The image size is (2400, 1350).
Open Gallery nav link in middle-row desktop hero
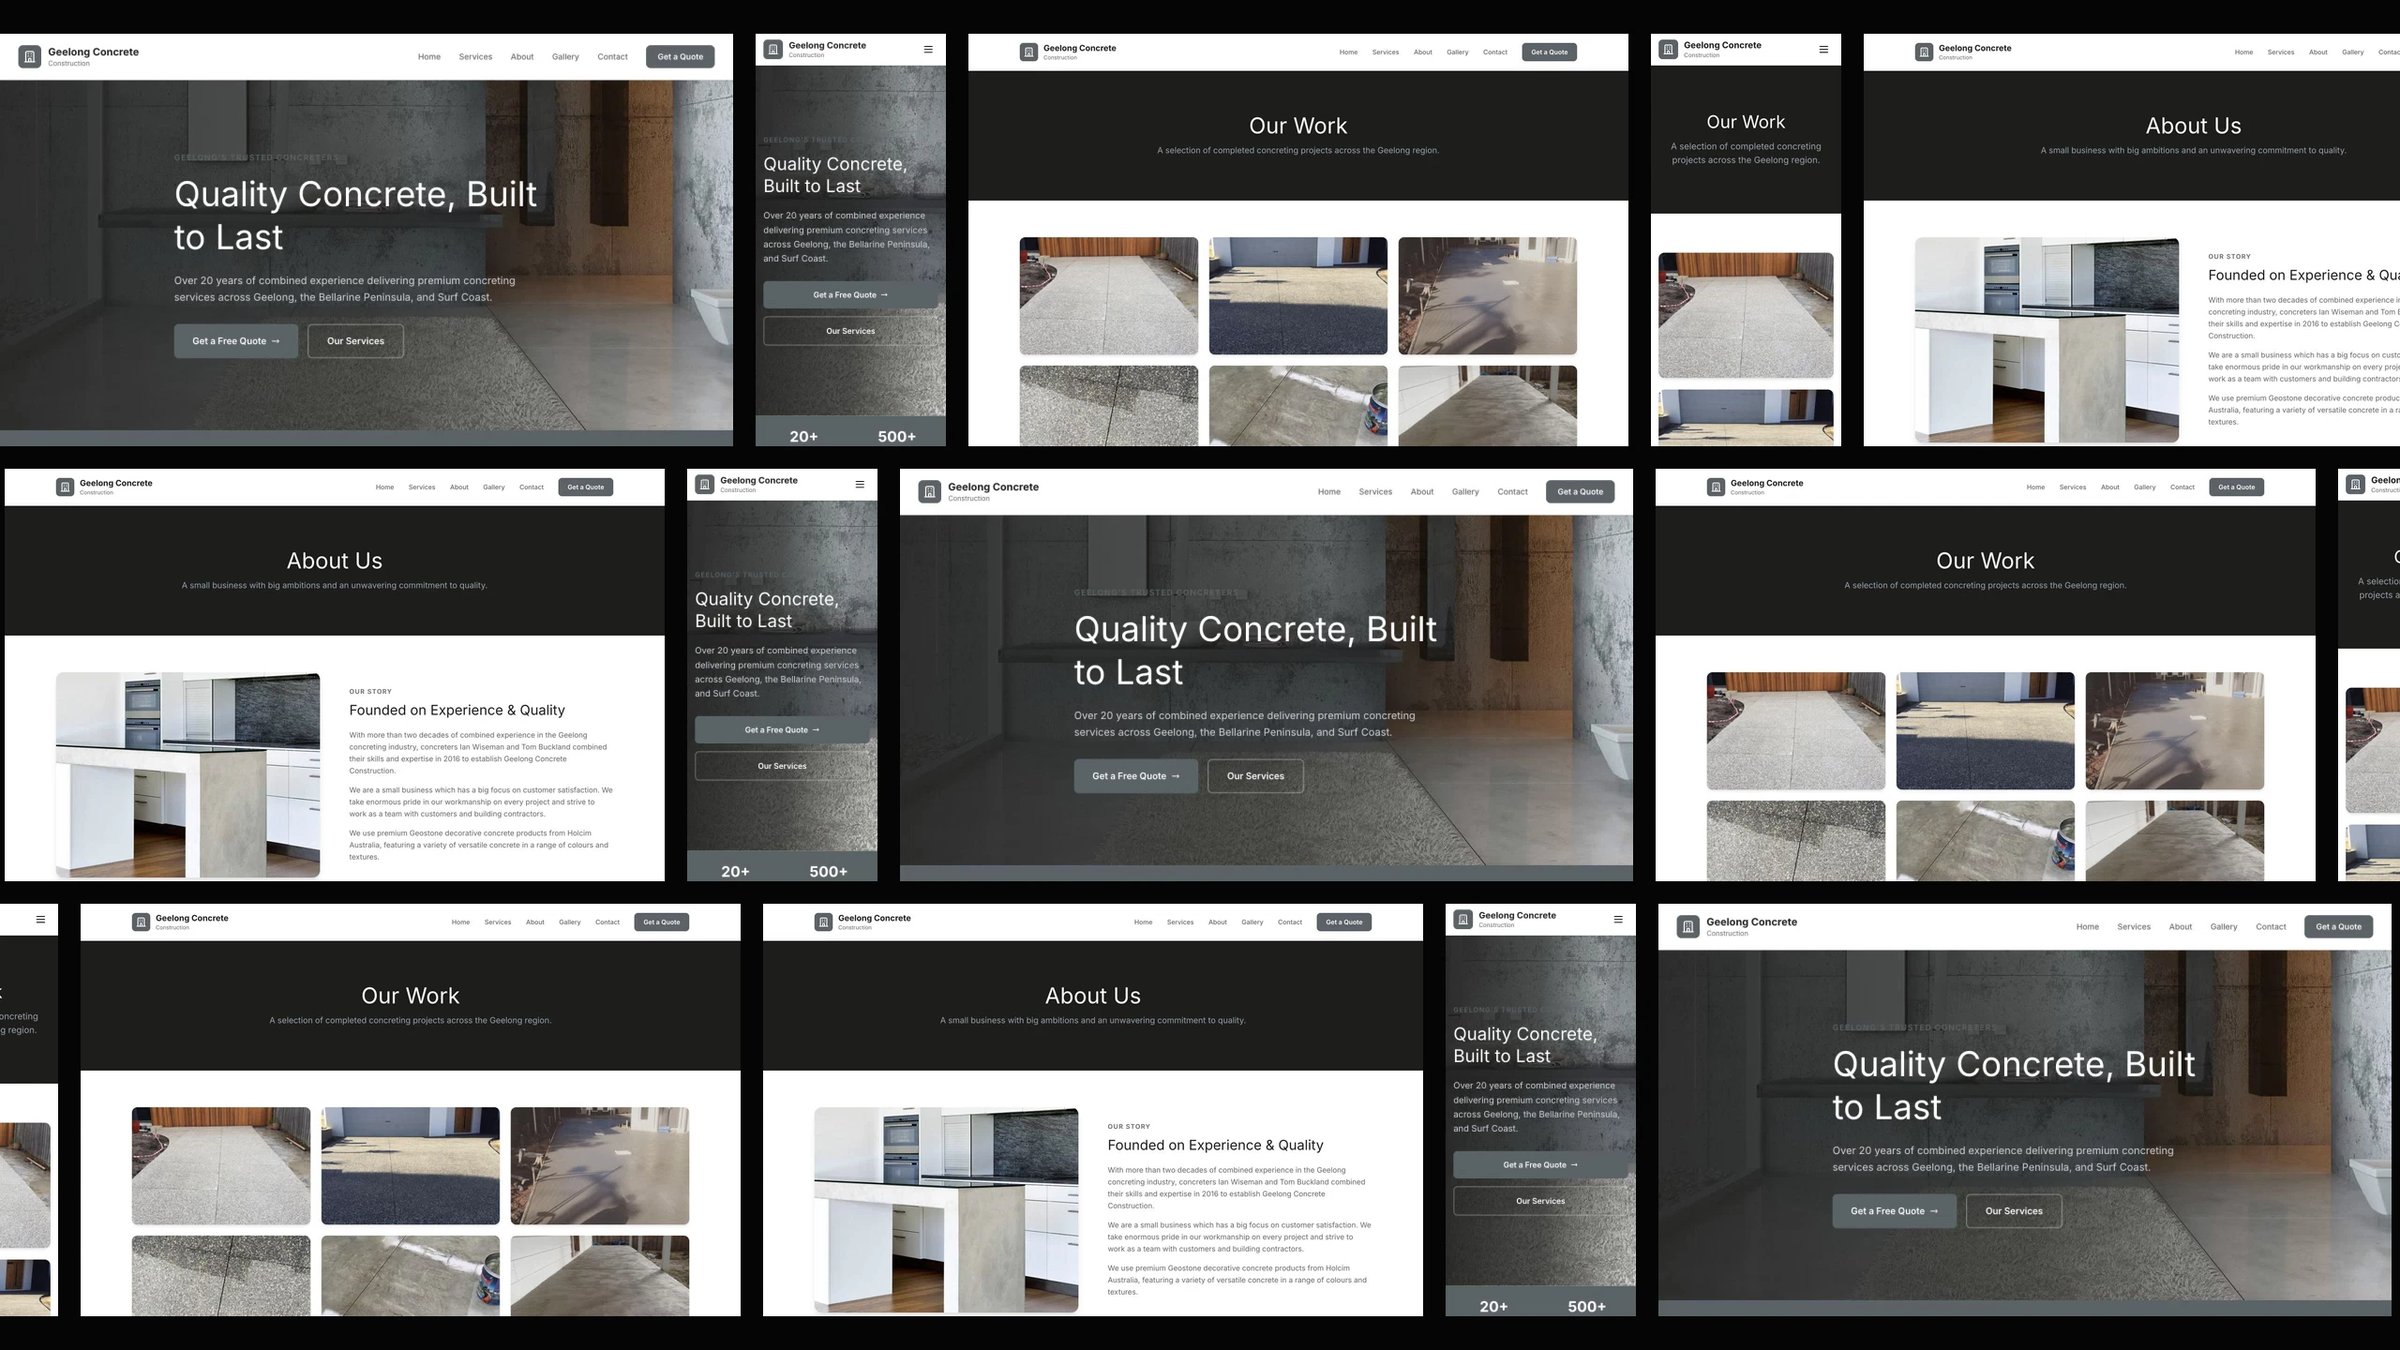[x=1465, y=492]
